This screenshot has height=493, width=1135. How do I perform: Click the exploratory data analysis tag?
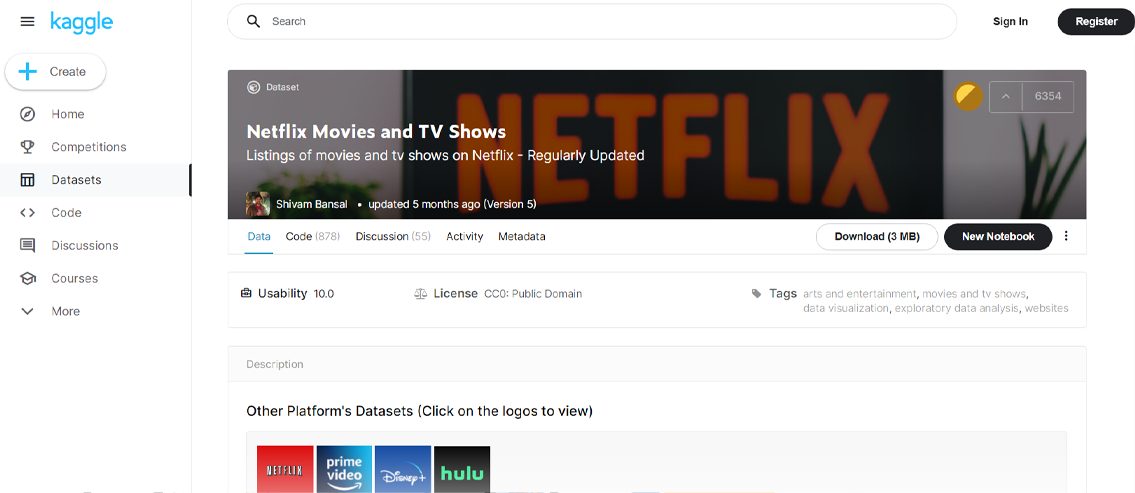[x=956, y=308]
